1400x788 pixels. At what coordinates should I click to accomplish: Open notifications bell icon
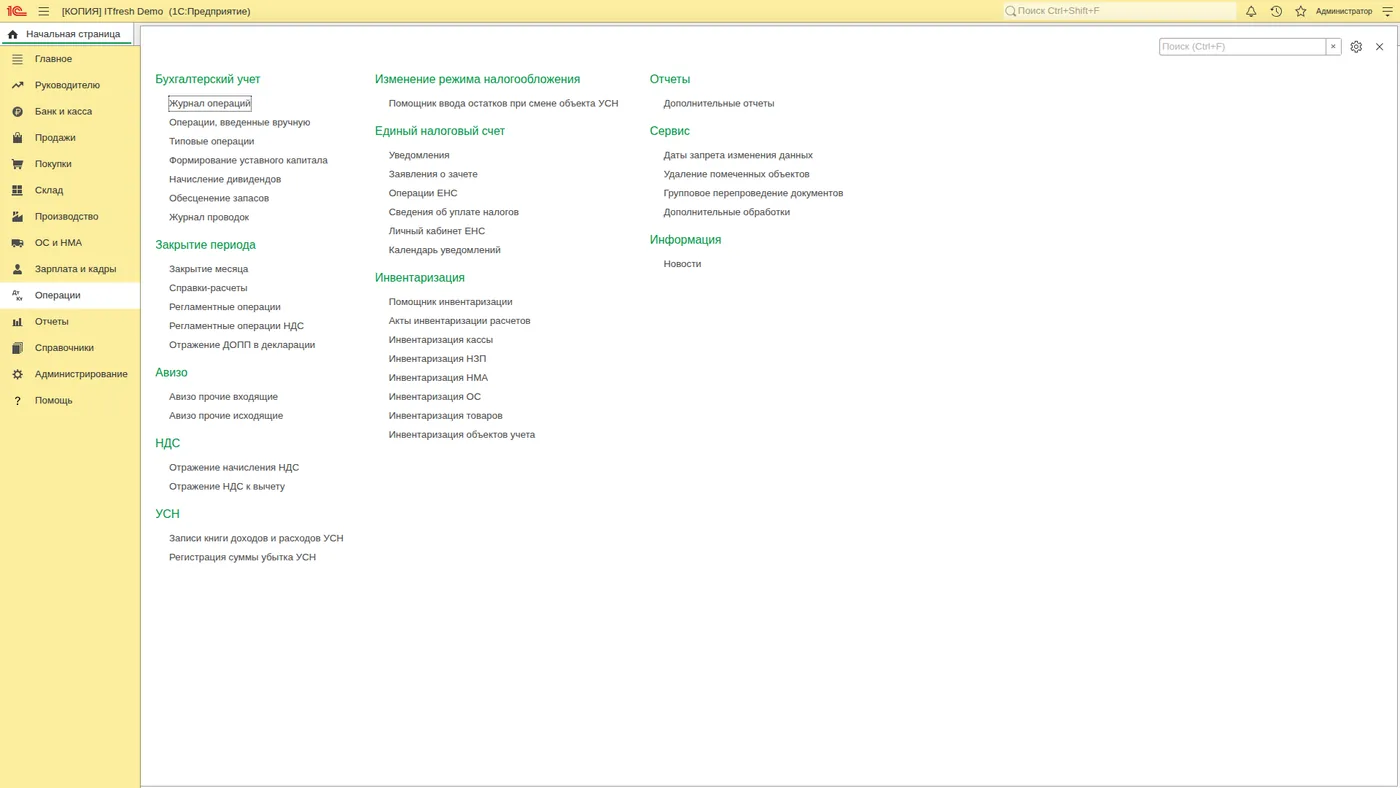click(x=1251, y=11)
